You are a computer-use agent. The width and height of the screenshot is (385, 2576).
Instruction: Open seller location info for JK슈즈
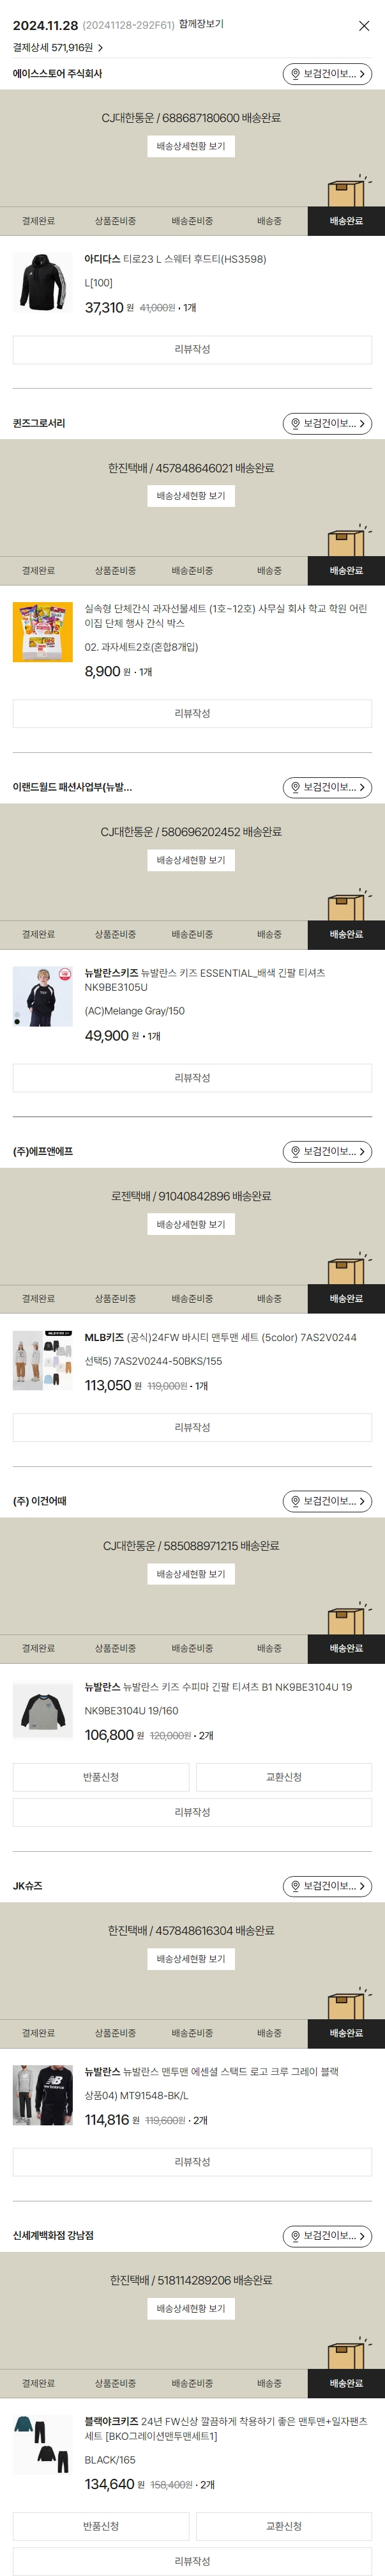(x=327, y=1887)
